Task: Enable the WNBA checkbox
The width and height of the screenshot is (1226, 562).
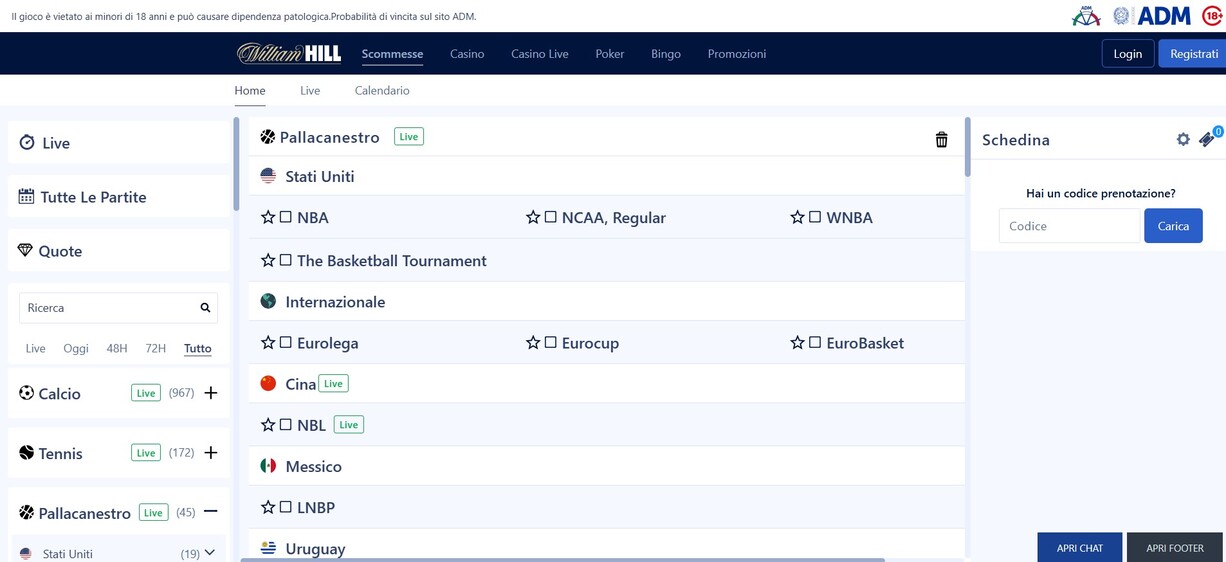Action: 816,217
